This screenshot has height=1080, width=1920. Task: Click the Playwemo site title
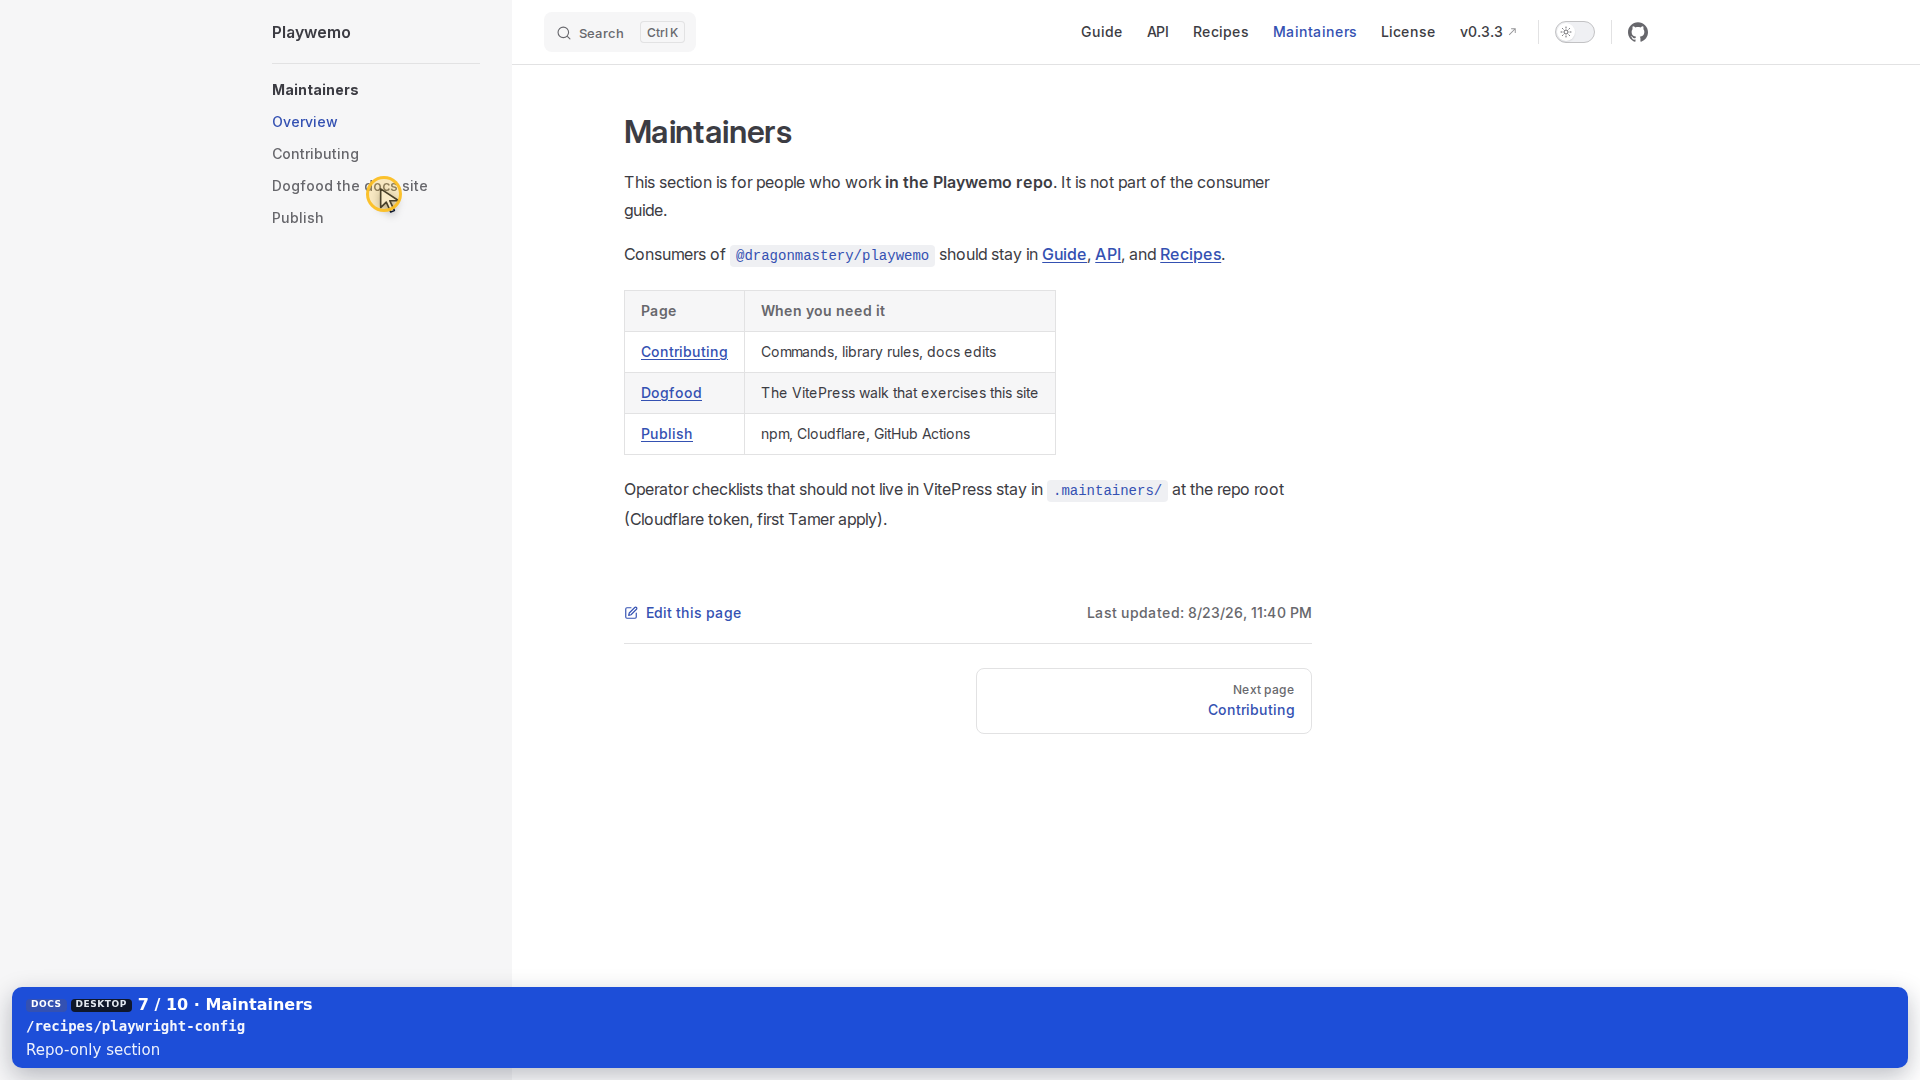(311, 32)
